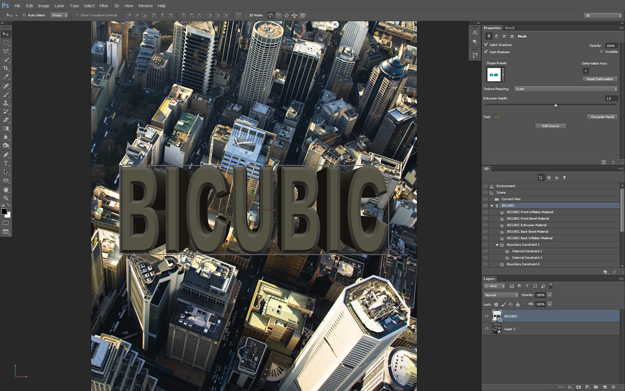Screen dimensions: 625x391
Task: Select the Horizontal Type tool
Action: (x=6, y=163)
